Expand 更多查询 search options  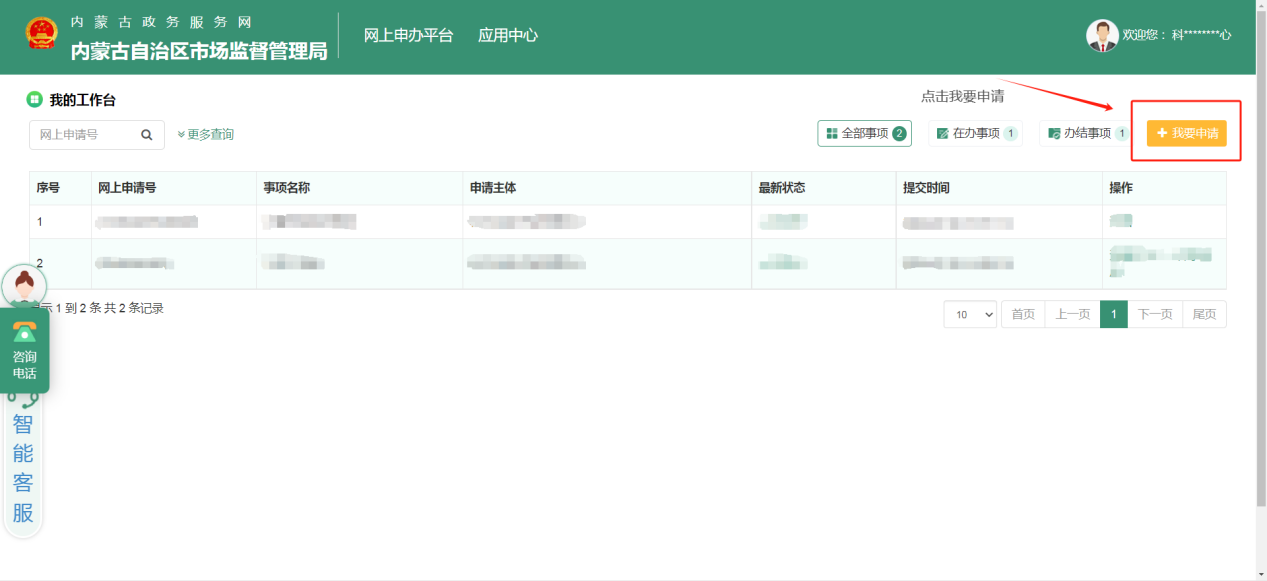coord(206,135)
